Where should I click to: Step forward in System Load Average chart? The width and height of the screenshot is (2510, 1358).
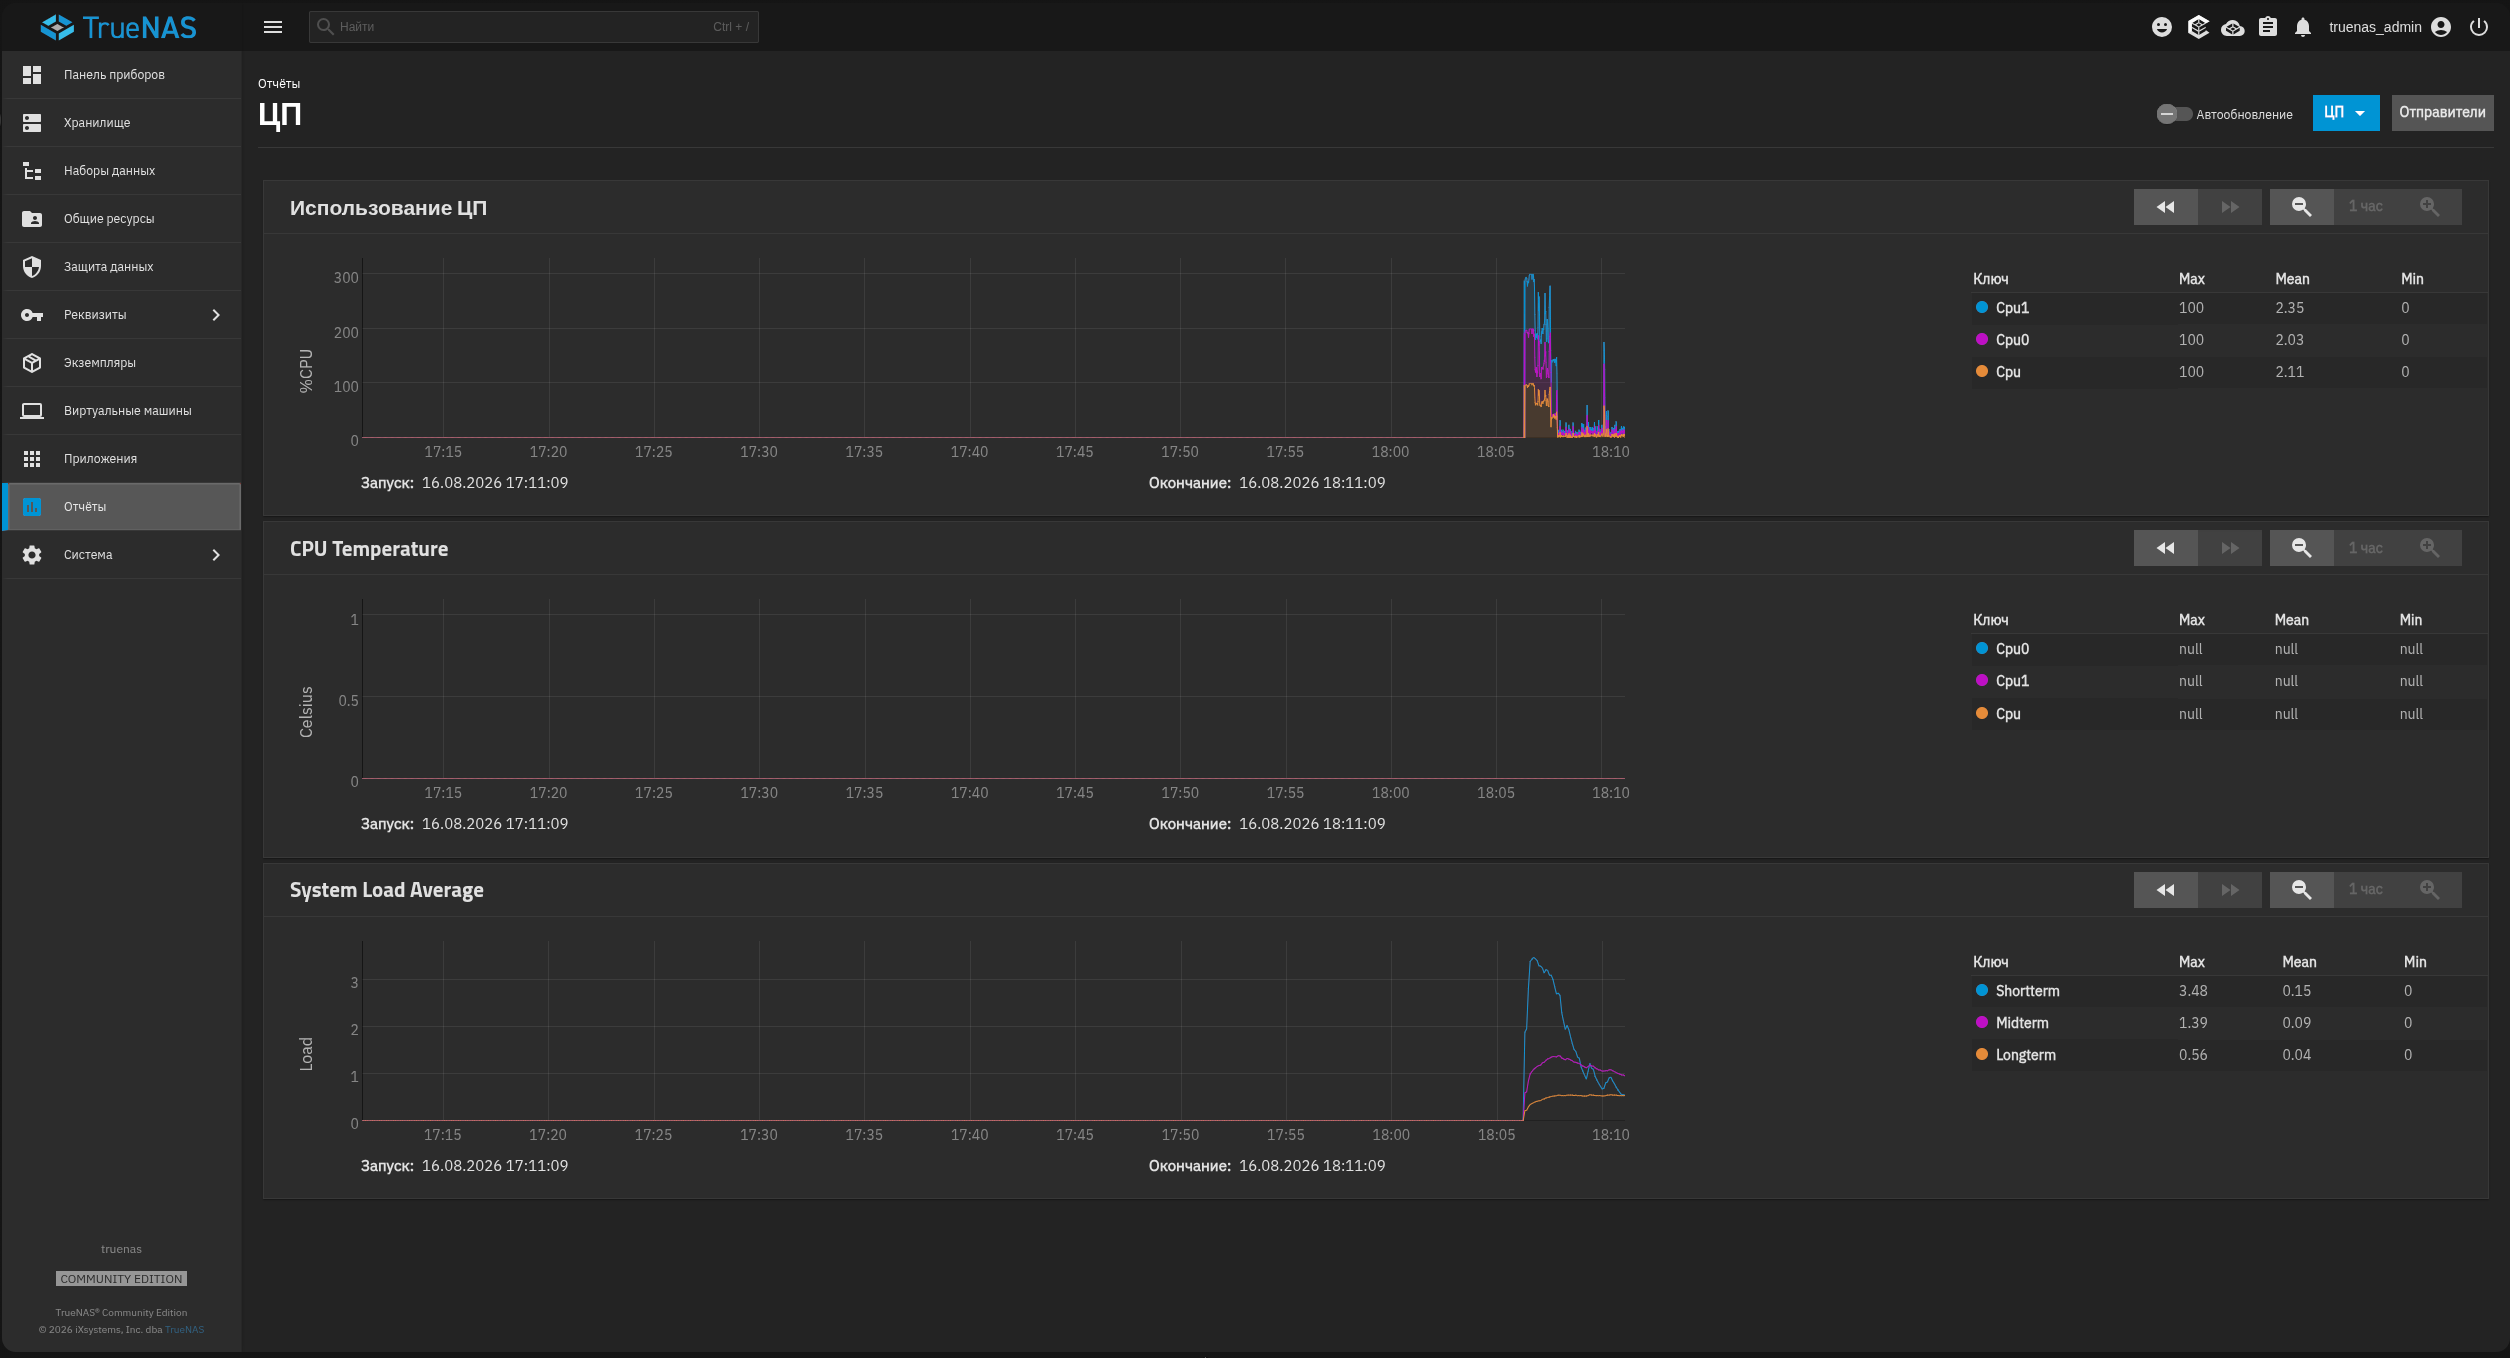[x=2230, y=890]
